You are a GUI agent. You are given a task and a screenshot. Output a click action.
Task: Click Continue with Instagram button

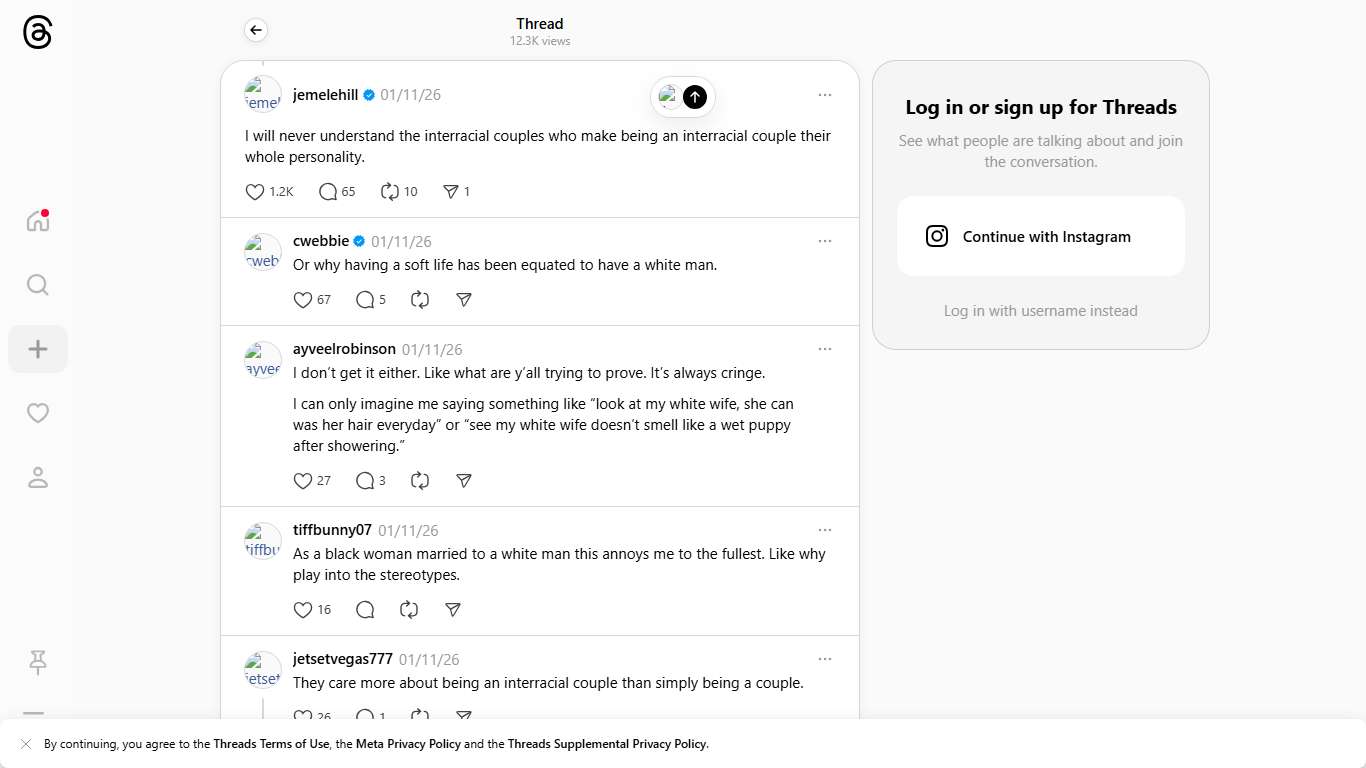pyautogui.click(x=1041, y=236)
